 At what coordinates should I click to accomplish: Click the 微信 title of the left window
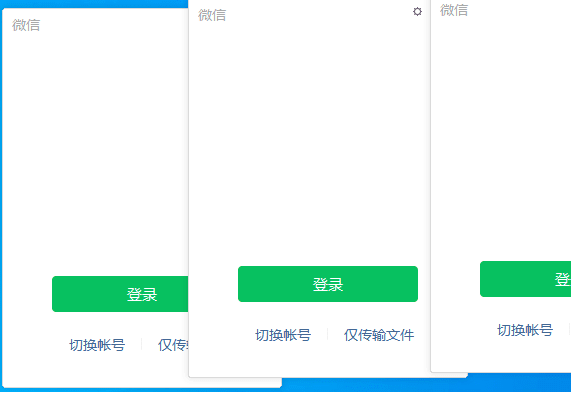[x=26, y=25]
